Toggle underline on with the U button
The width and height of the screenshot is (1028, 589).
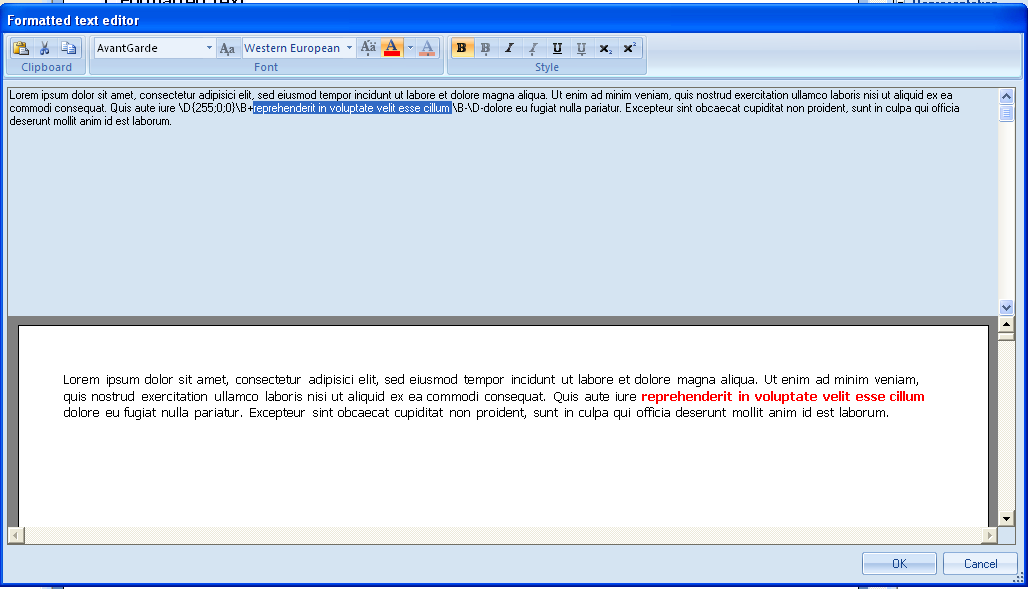(557, 48)
